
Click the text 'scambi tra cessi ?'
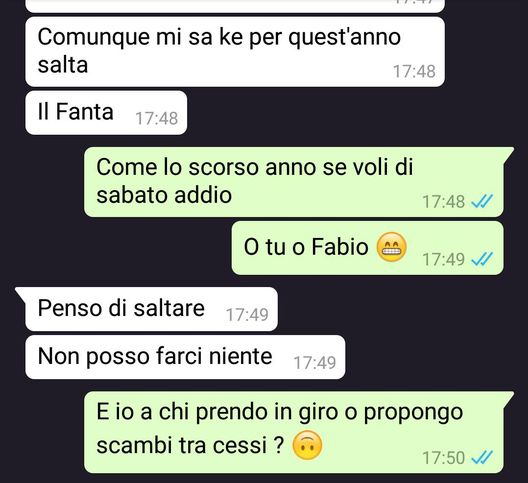coord(190,445)
